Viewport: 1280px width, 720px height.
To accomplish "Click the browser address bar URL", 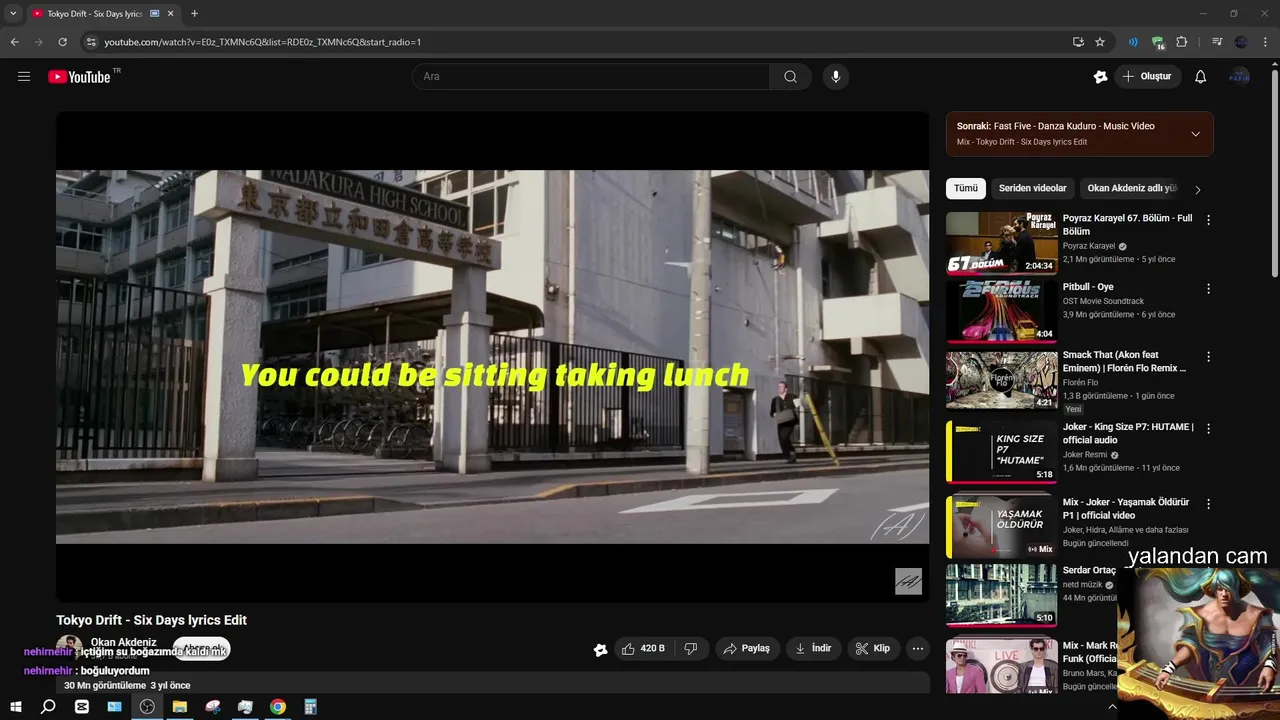I will [262, 42].
